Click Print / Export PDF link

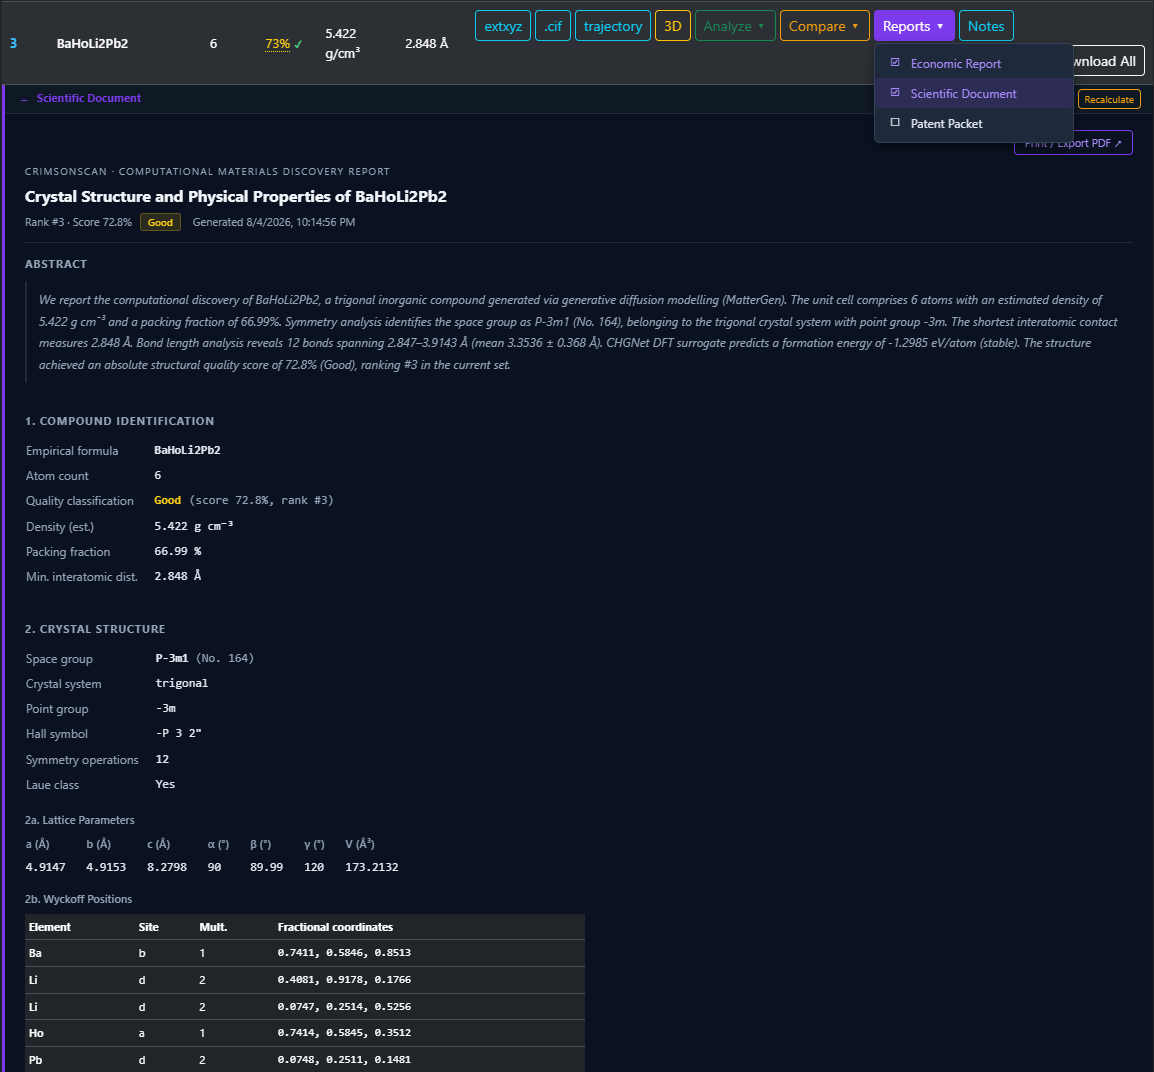[x=1073, y=143]
